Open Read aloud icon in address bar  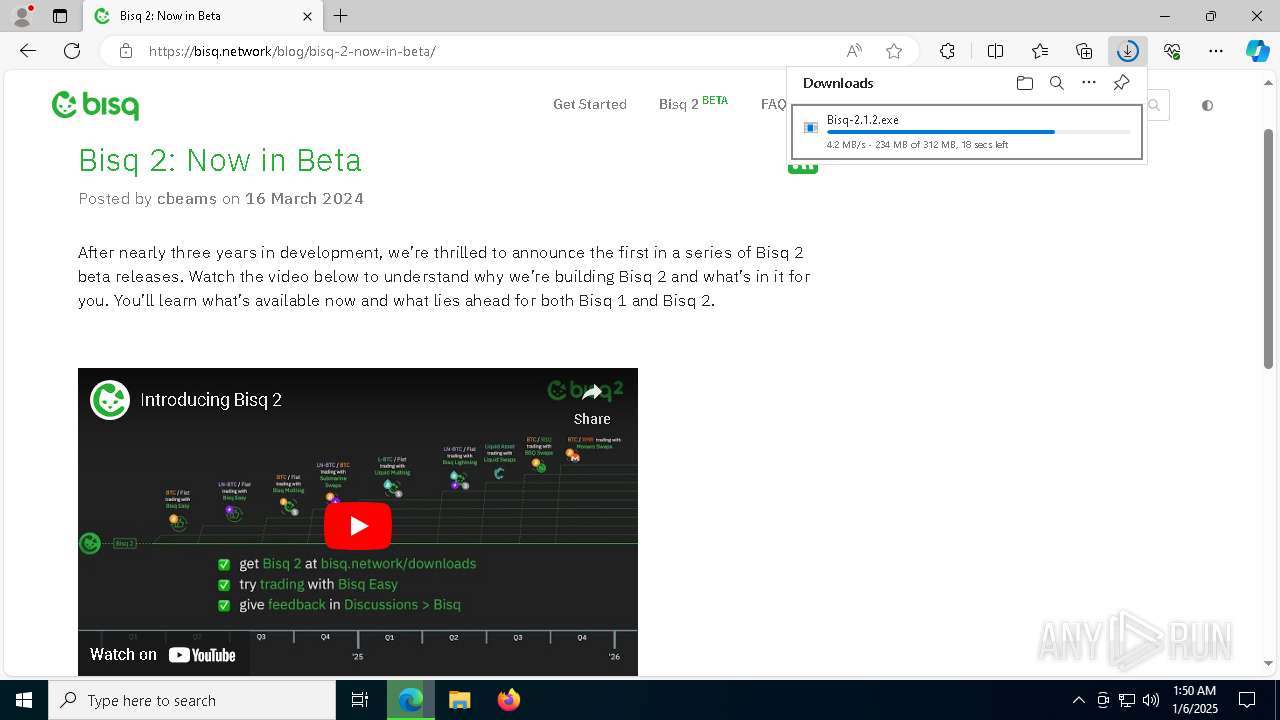pos(854,51)
